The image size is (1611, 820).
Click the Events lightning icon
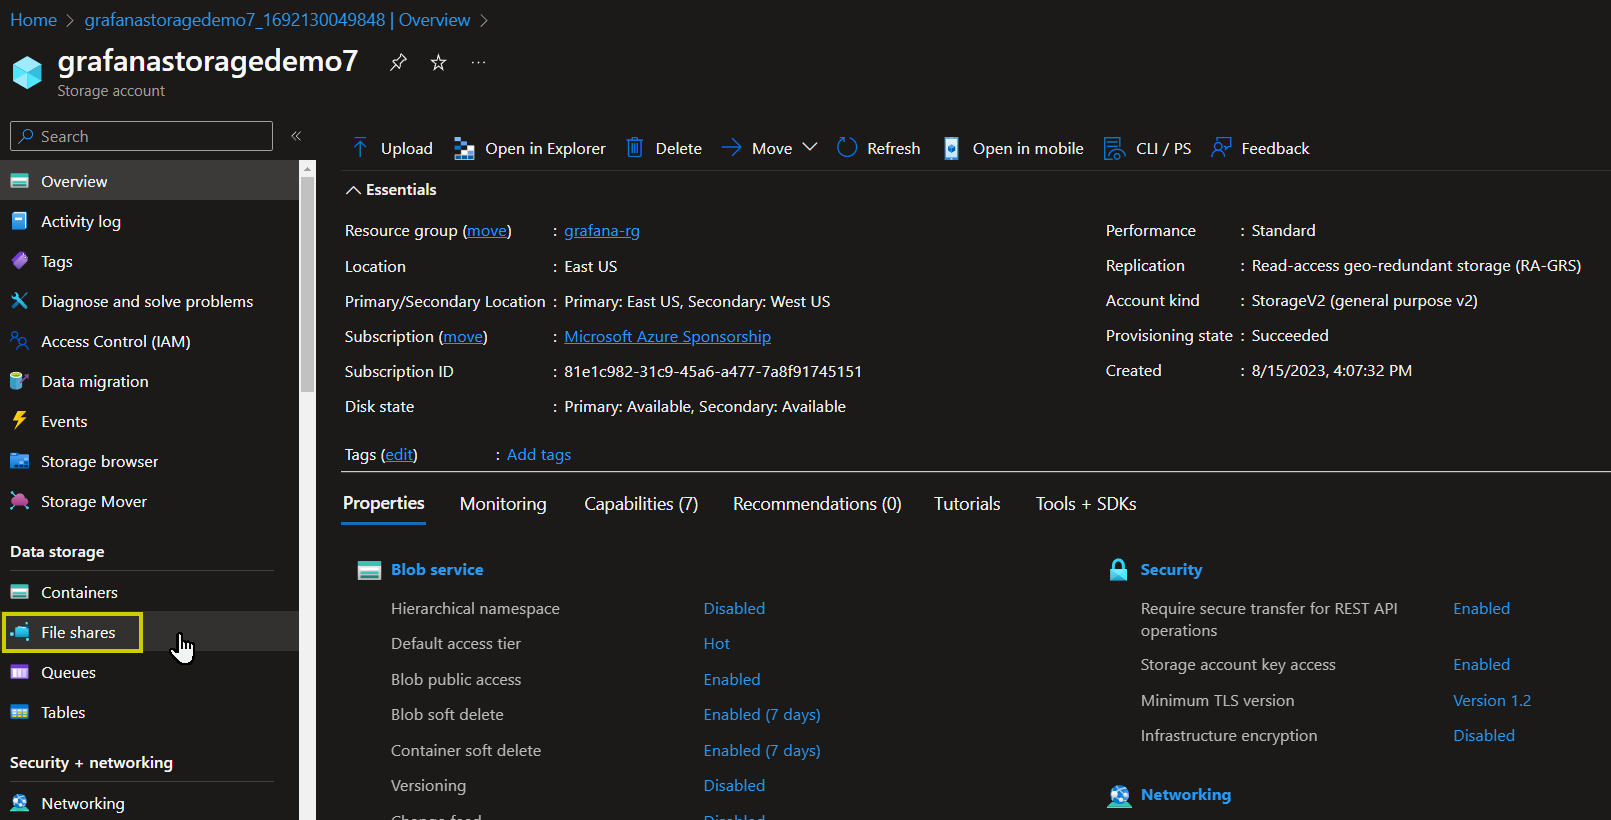(x=19, y=421)
